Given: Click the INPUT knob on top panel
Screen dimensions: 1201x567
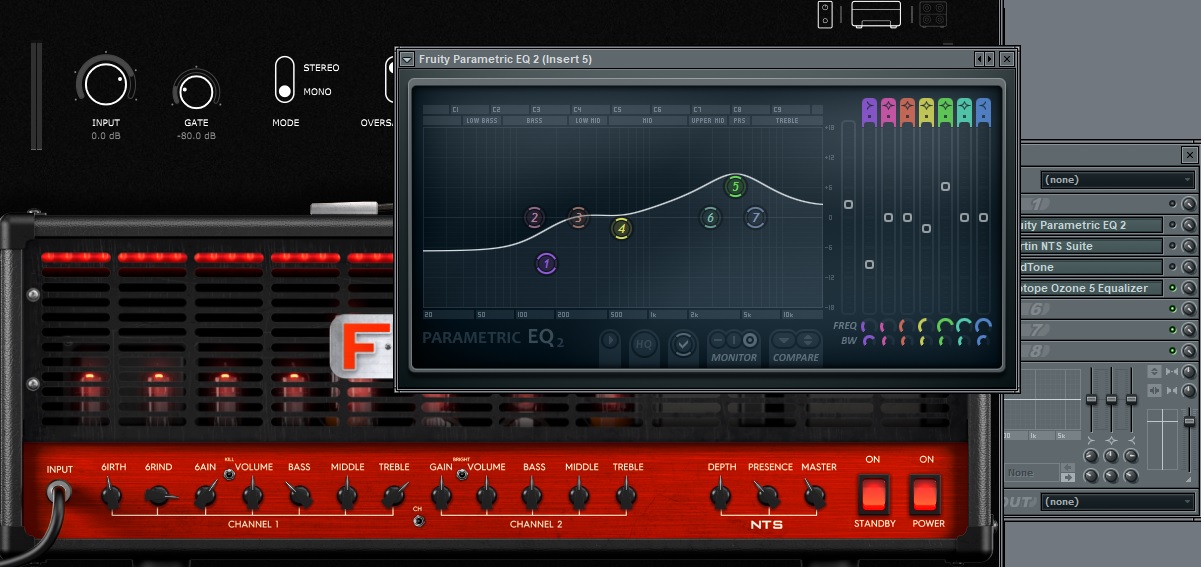Looking at the screenshot, I should pos(105,84).
